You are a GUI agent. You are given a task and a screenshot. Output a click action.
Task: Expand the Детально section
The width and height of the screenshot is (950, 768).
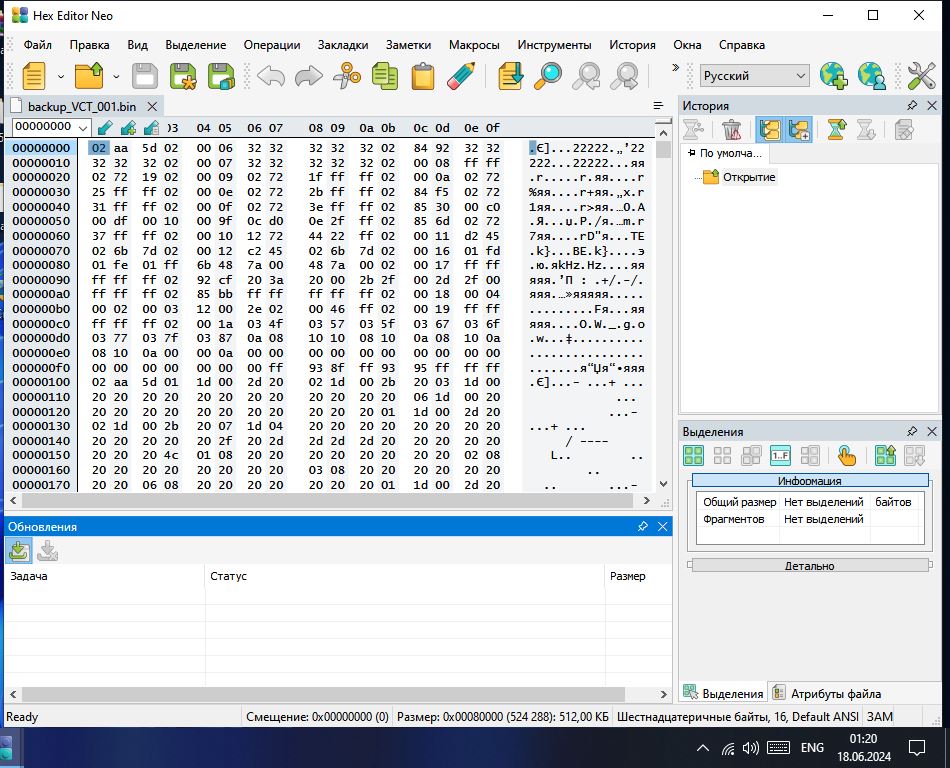[x=810, y=566]
